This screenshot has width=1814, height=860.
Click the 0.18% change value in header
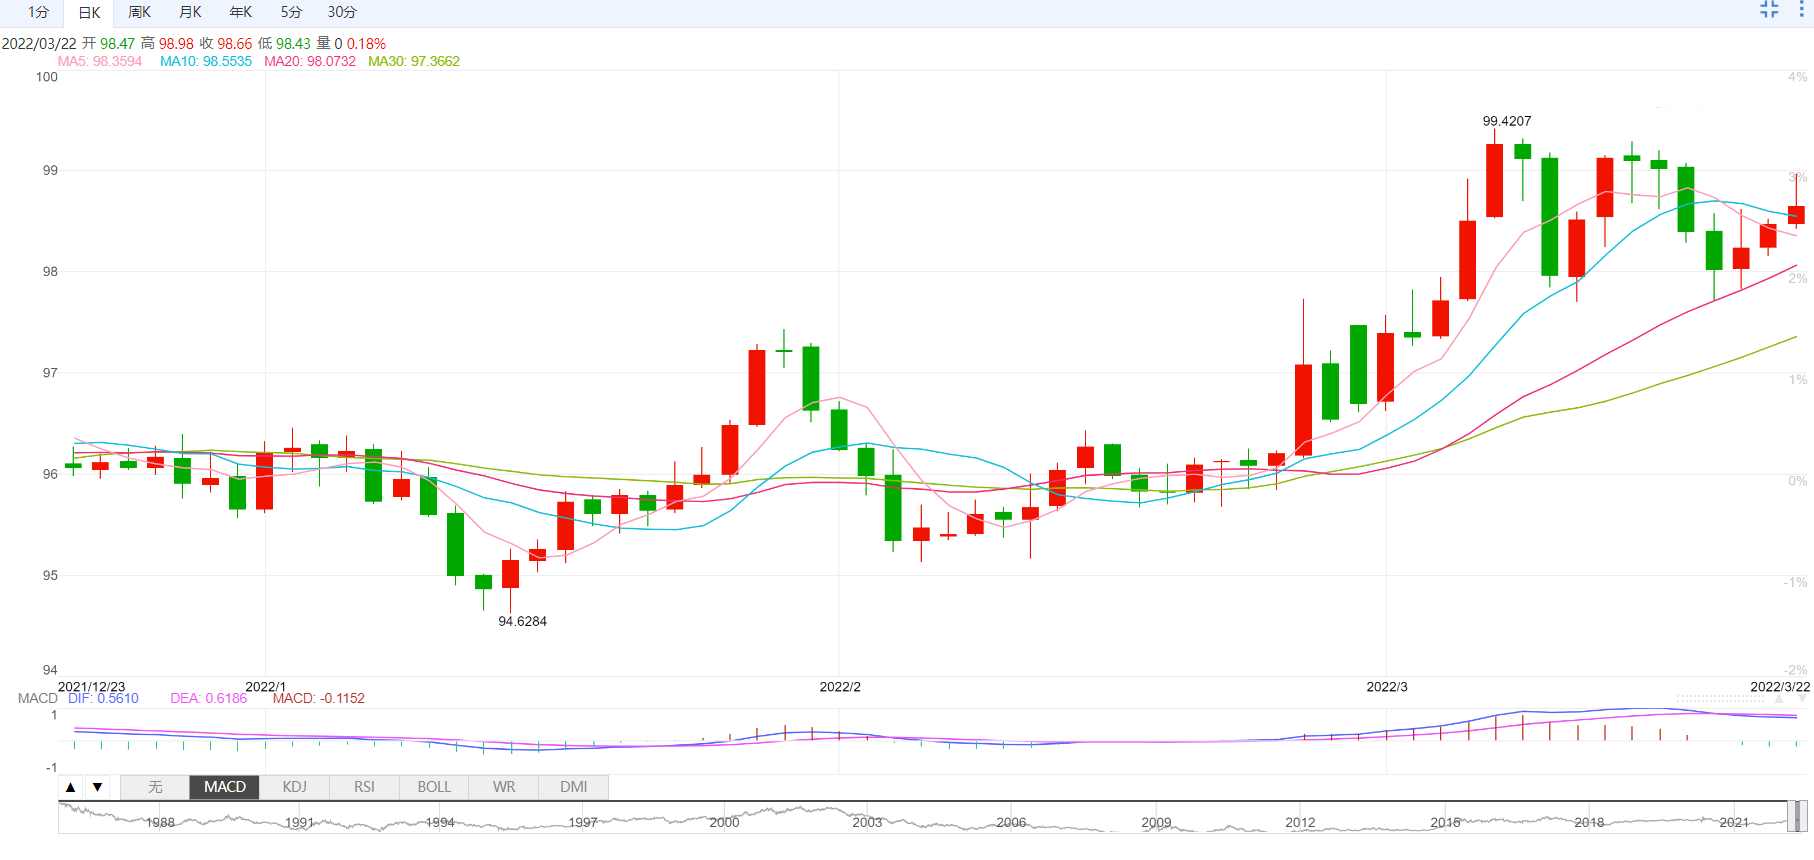click(x=366, y=43)
